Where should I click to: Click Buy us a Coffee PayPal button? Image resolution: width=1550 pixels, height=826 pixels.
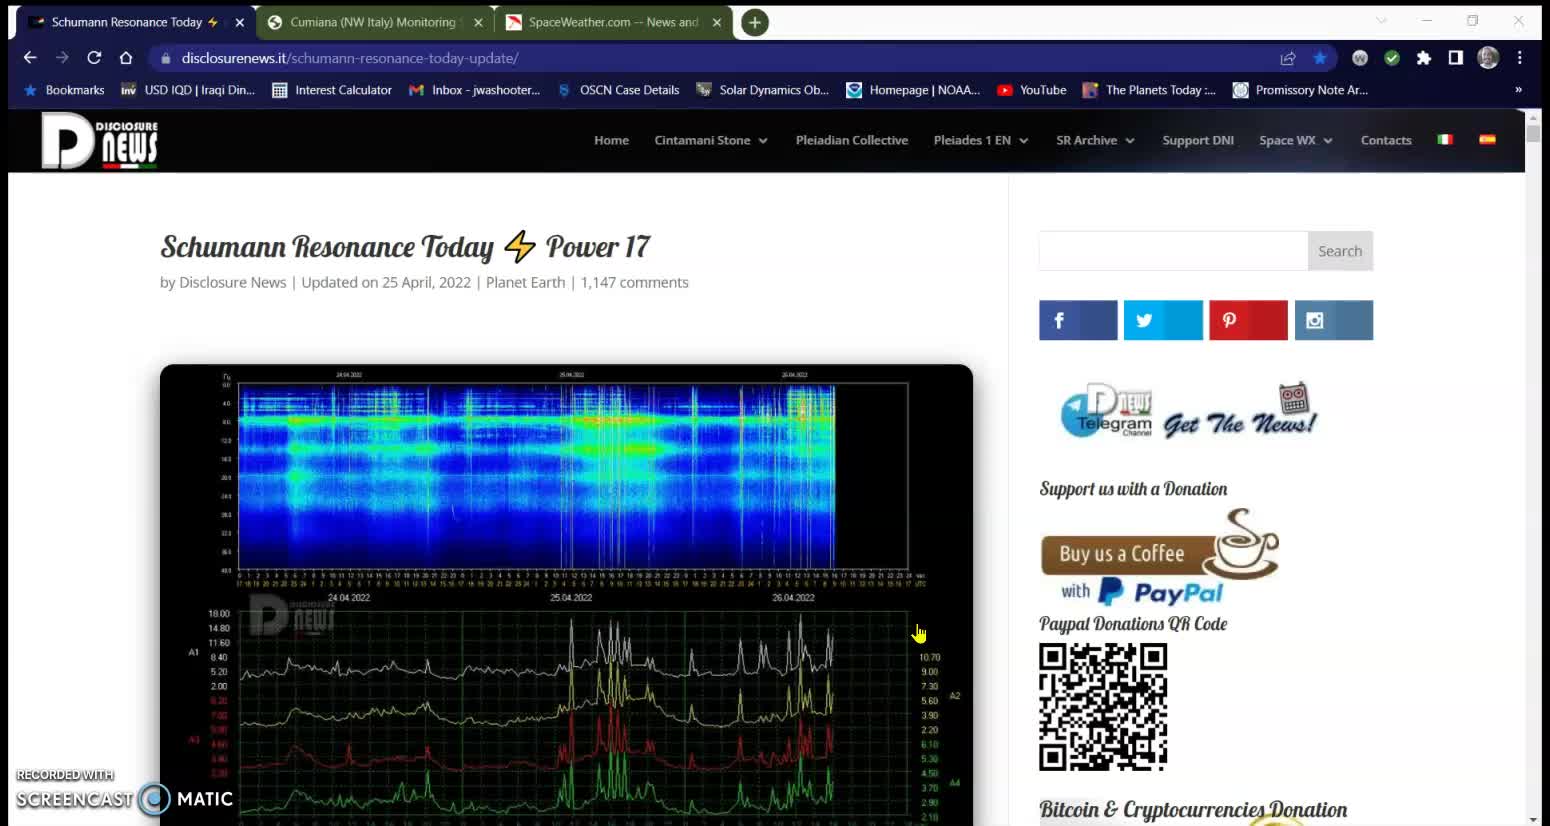click(x=1160, y=558)
